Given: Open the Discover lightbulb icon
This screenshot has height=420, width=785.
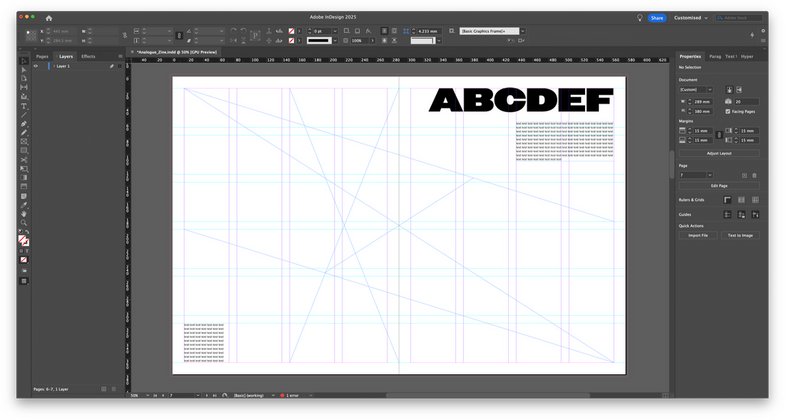Looking at the screenshot, I should (x=639, y=18).
